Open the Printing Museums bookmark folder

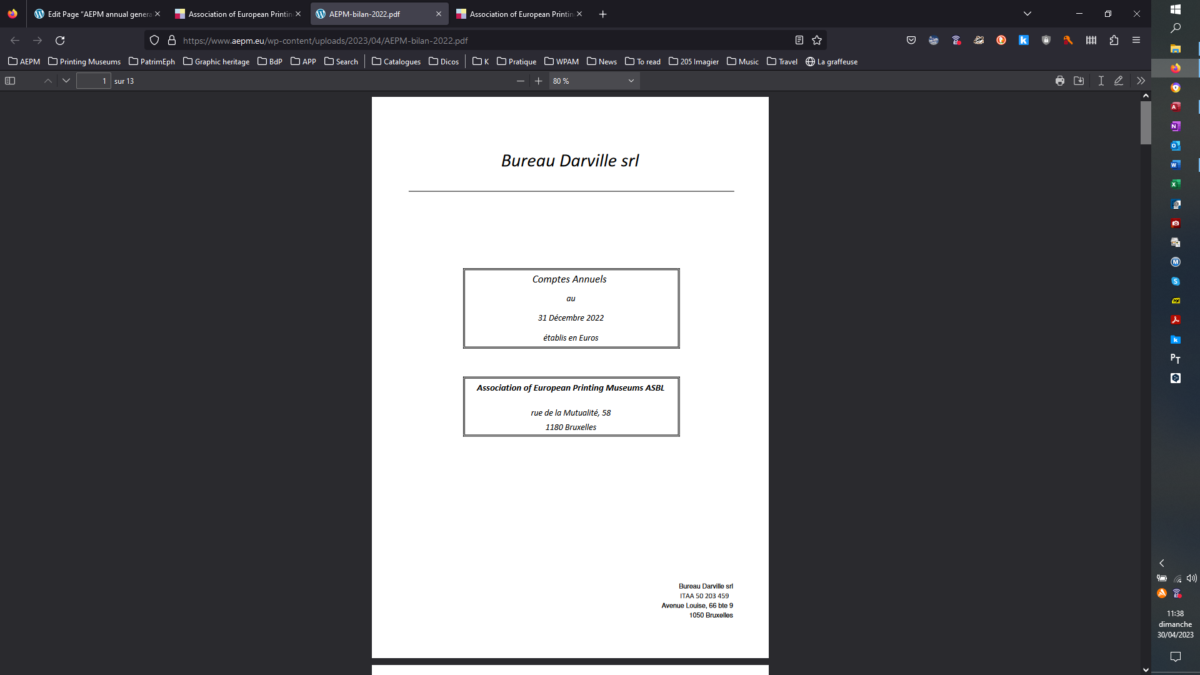84,62
